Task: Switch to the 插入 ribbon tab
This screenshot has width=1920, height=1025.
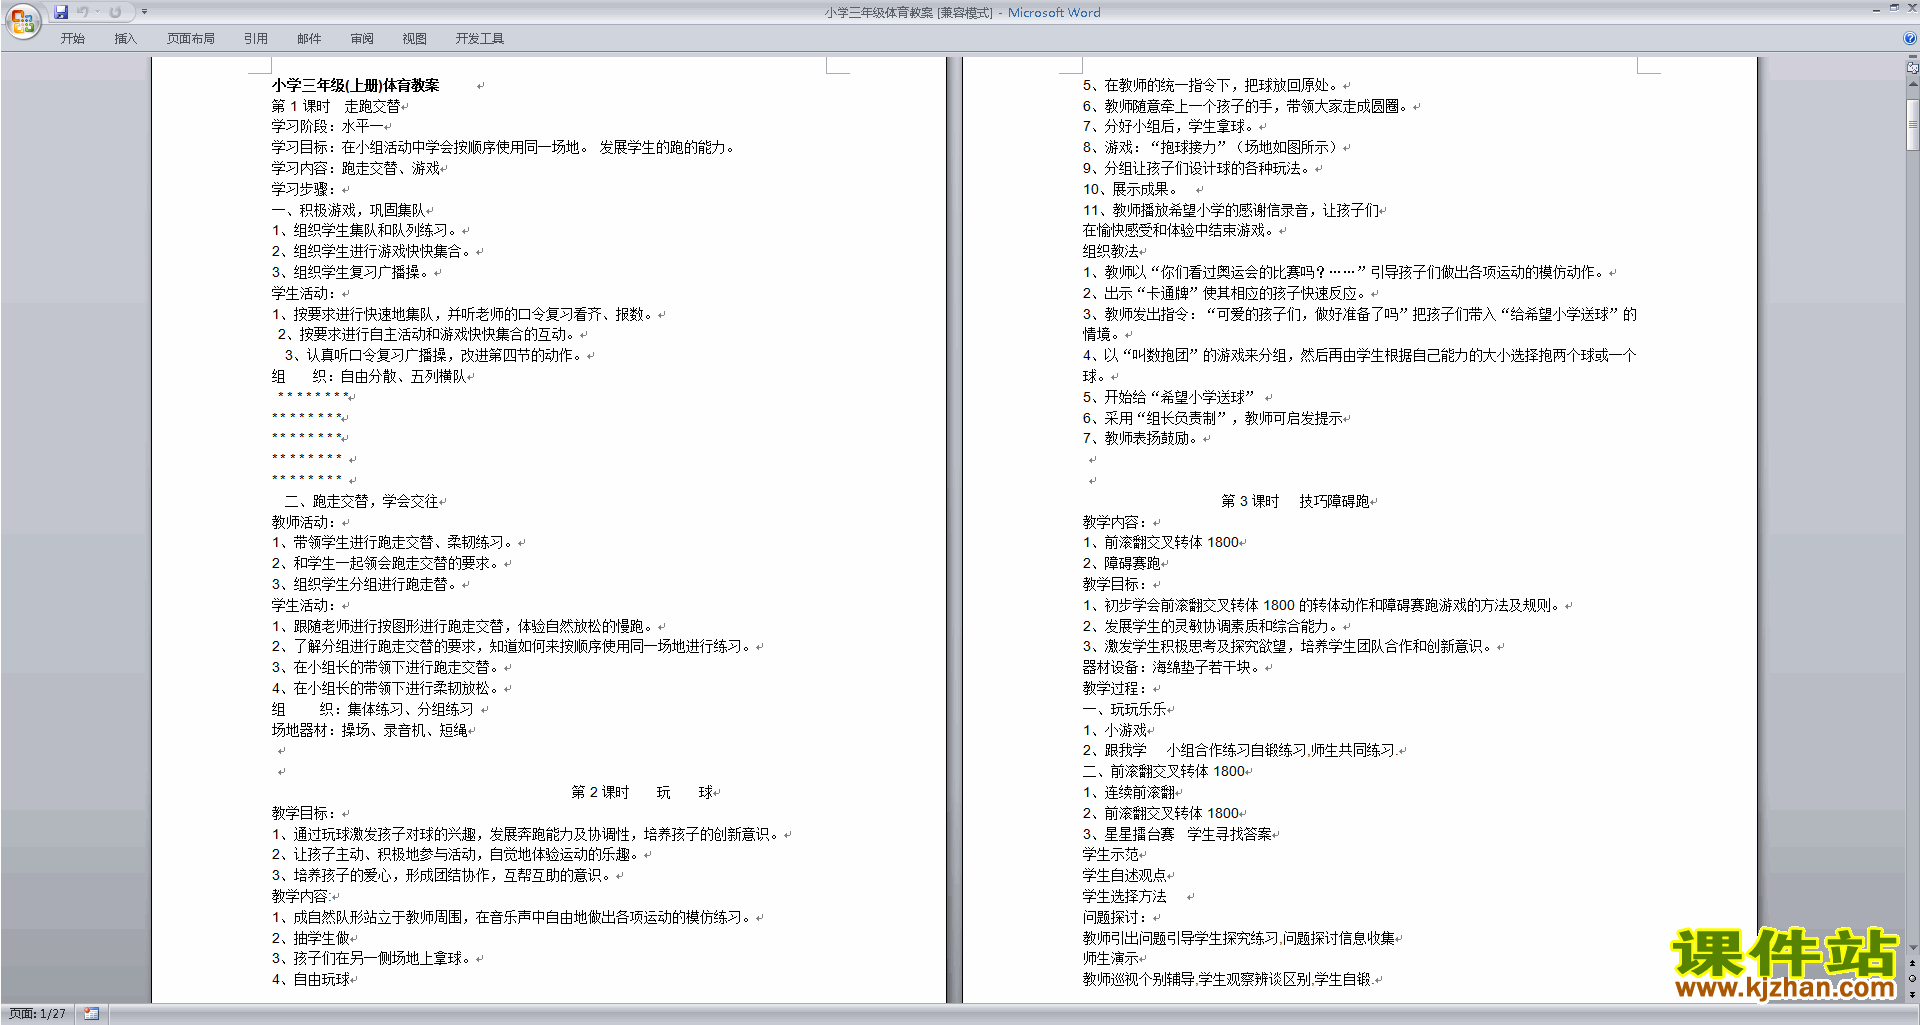Action: (x=125, y=39)
